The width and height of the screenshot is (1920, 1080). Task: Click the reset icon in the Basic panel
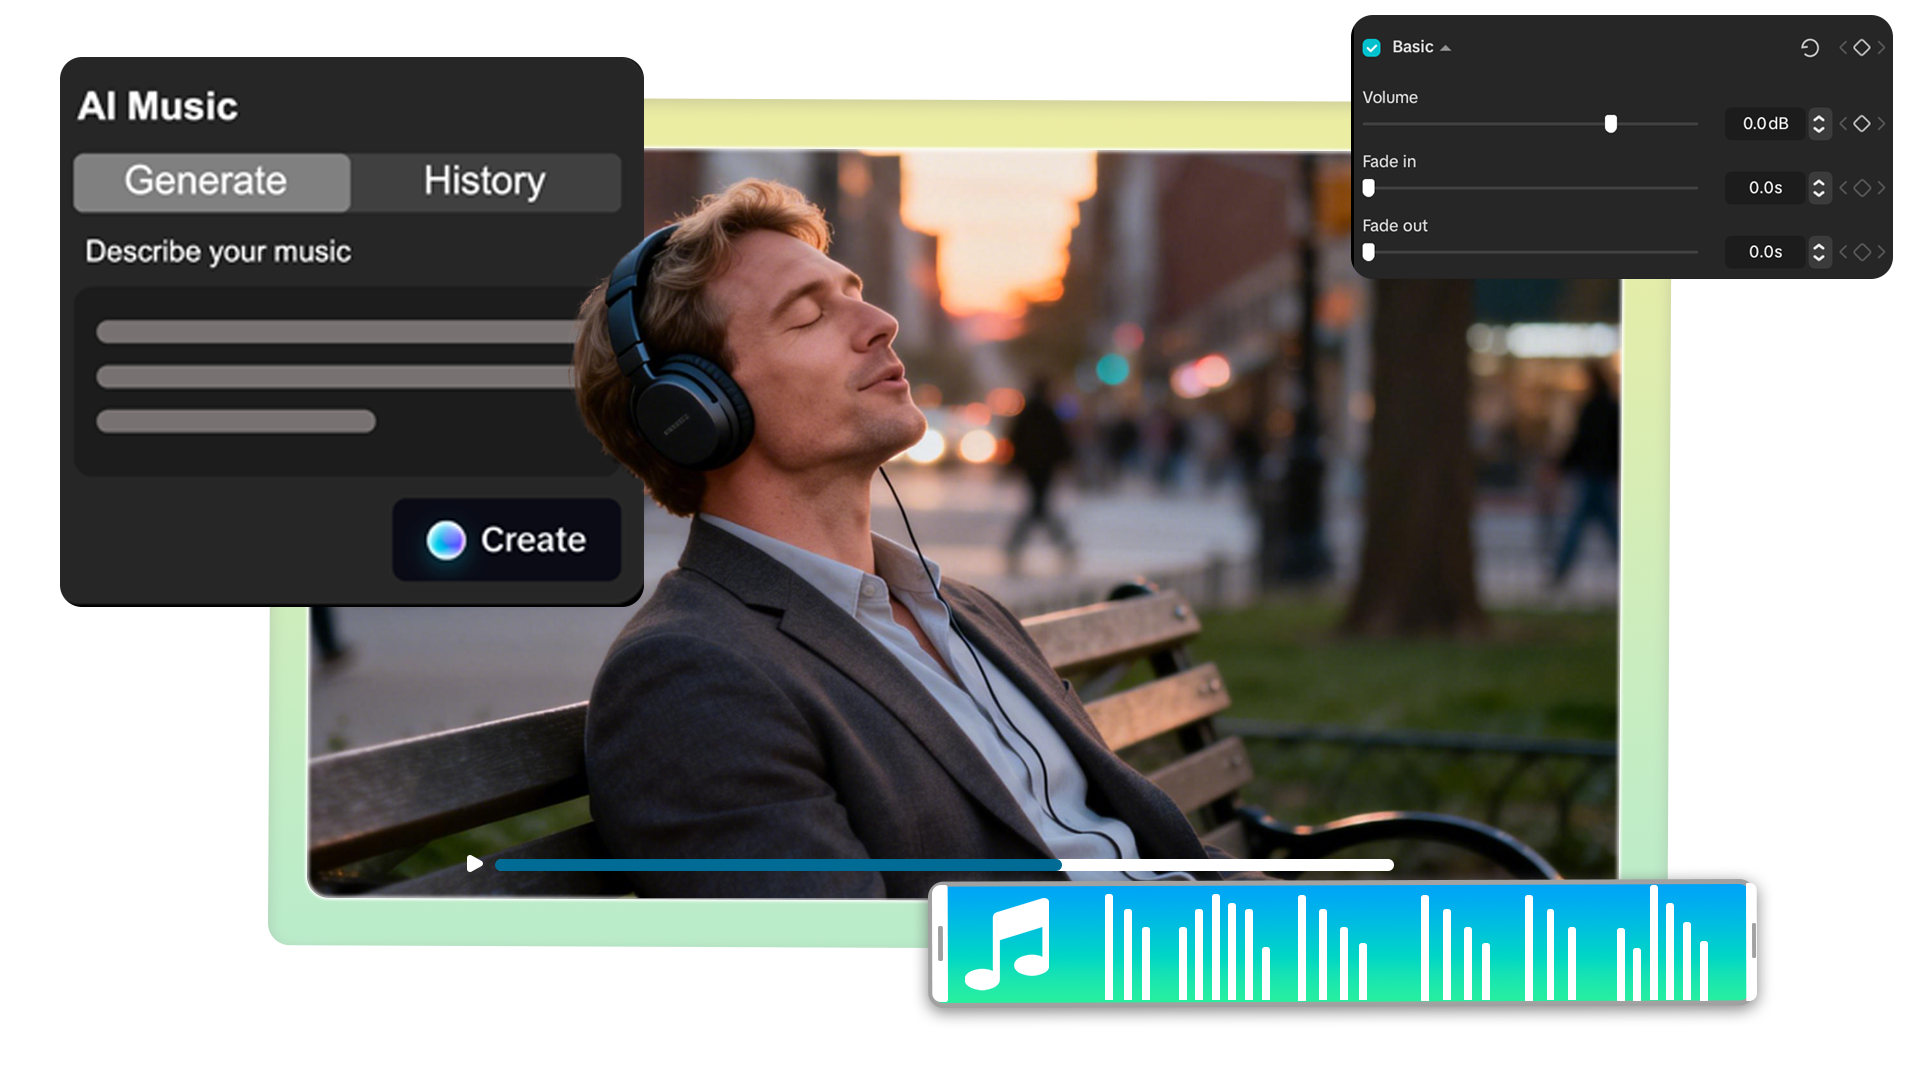(1810, 47)
